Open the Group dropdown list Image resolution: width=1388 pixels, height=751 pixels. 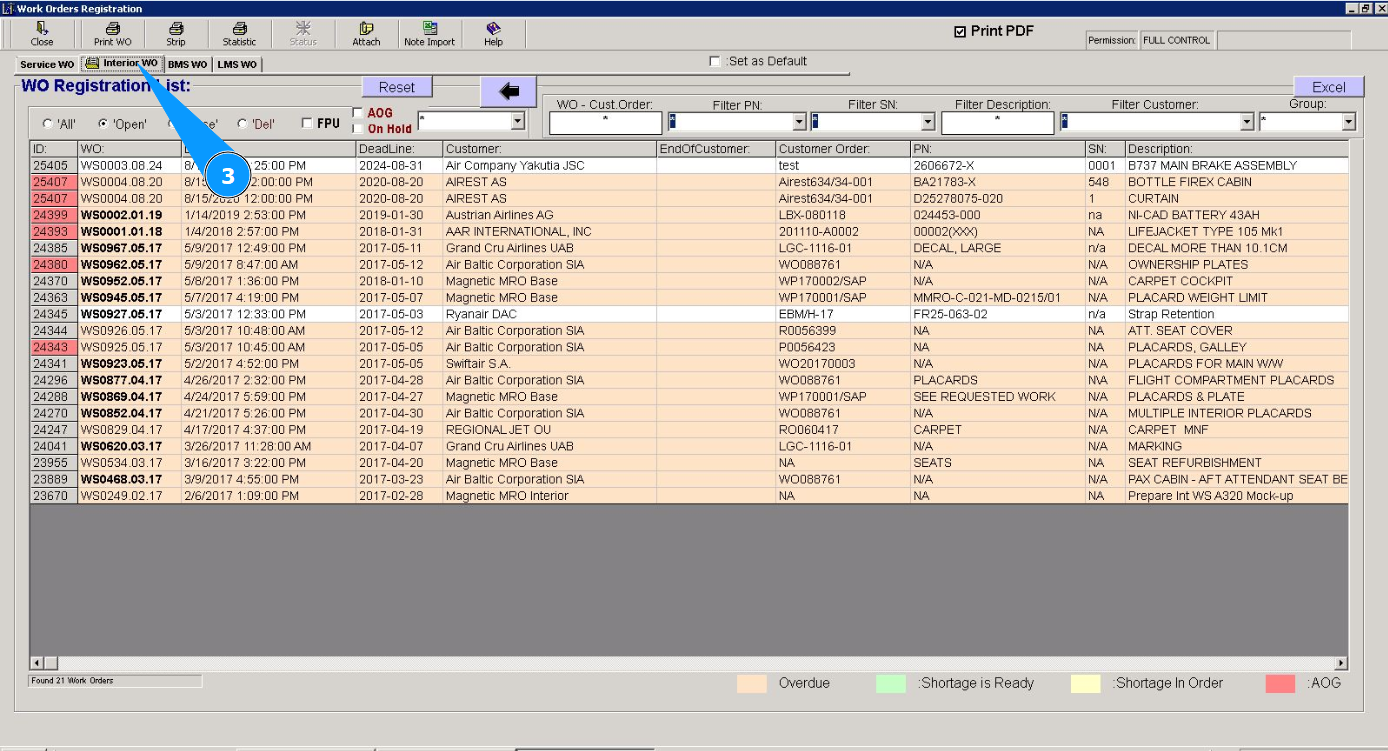(1348, 122)
